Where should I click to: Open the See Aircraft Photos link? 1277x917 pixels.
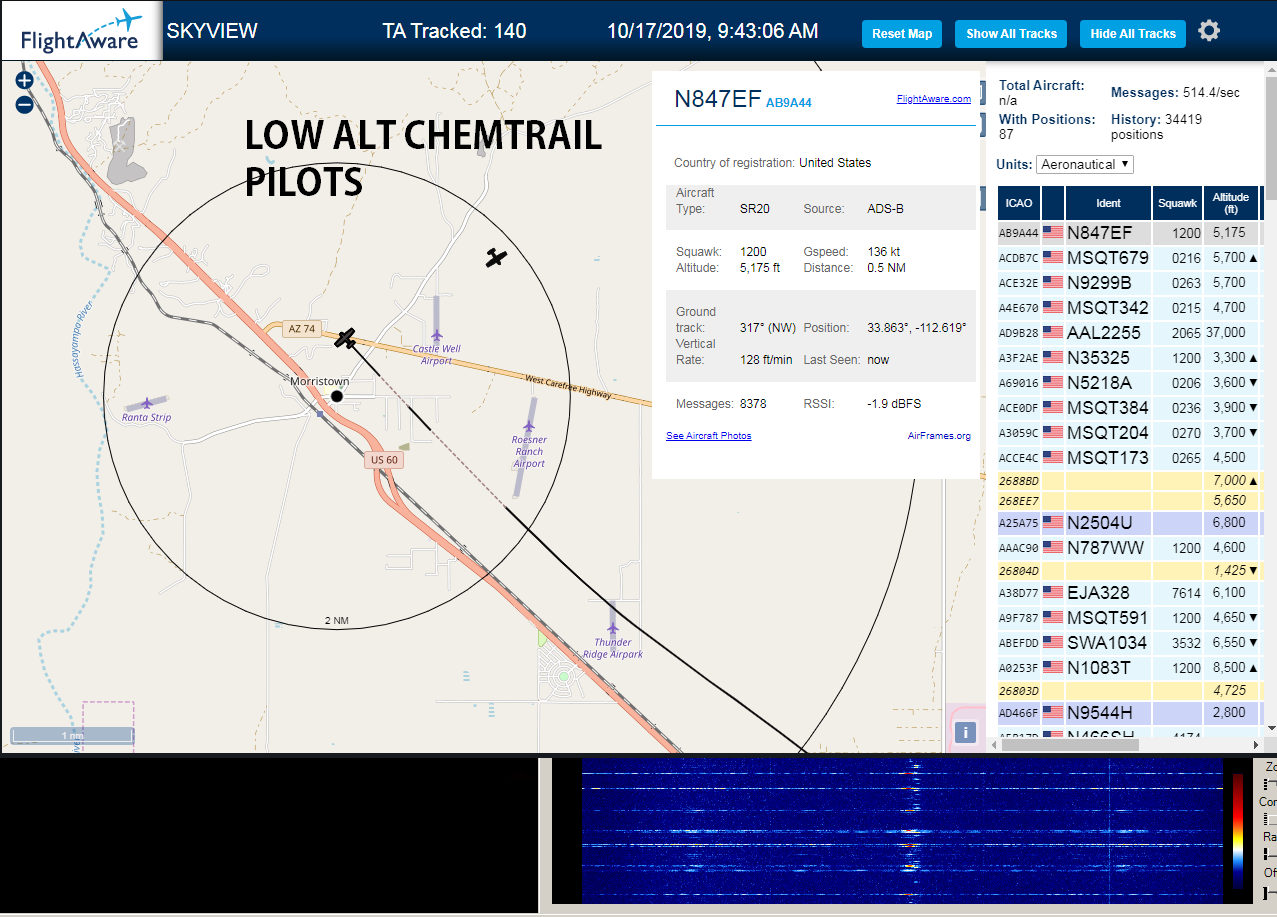[x=709, y=436]
